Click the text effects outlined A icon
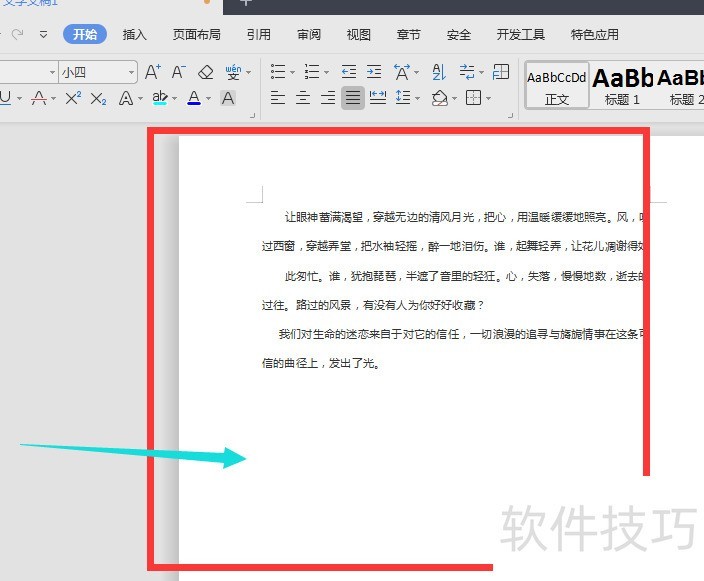 pos(126,98)
